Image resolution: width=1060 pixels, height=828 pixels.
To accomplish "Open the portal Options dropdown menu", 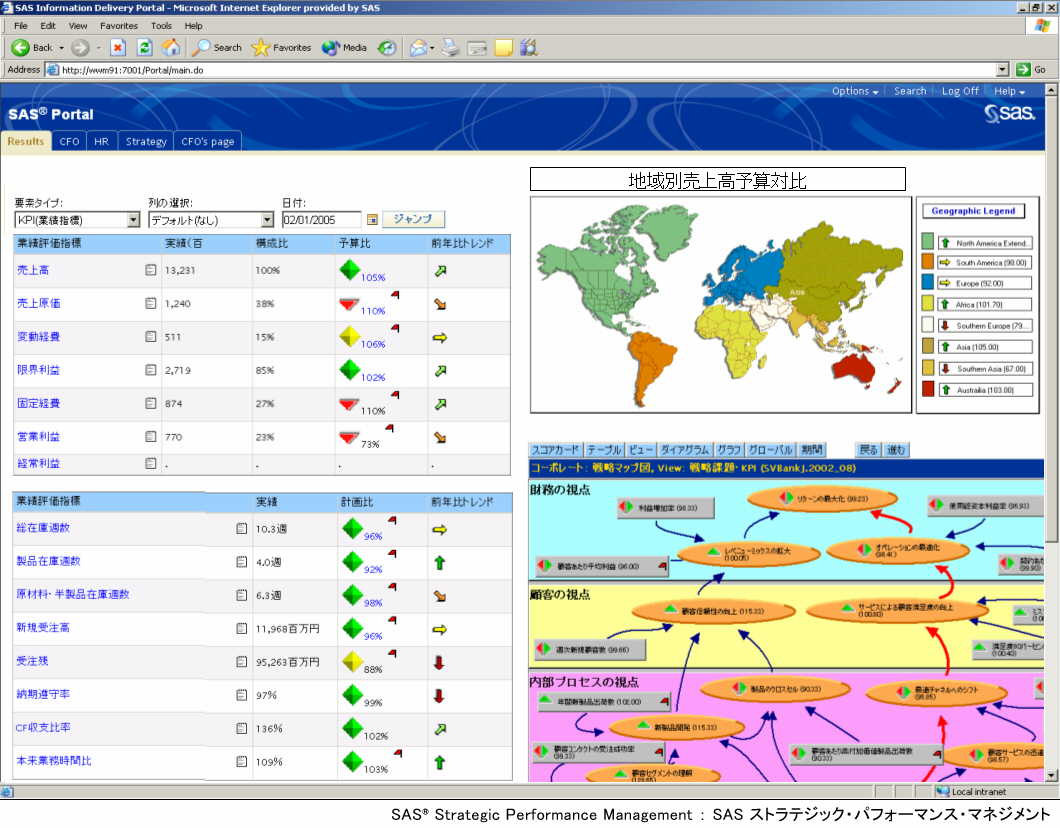I will (855, 91).
